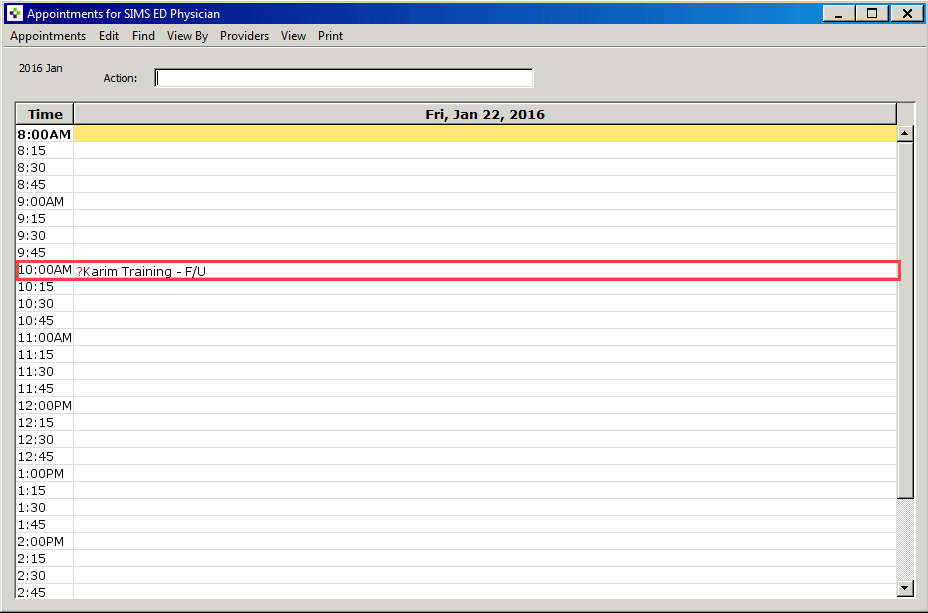This screenshot has width=928, height=613.
Task: Open the Find menu
Action: (x=143, y=36)
